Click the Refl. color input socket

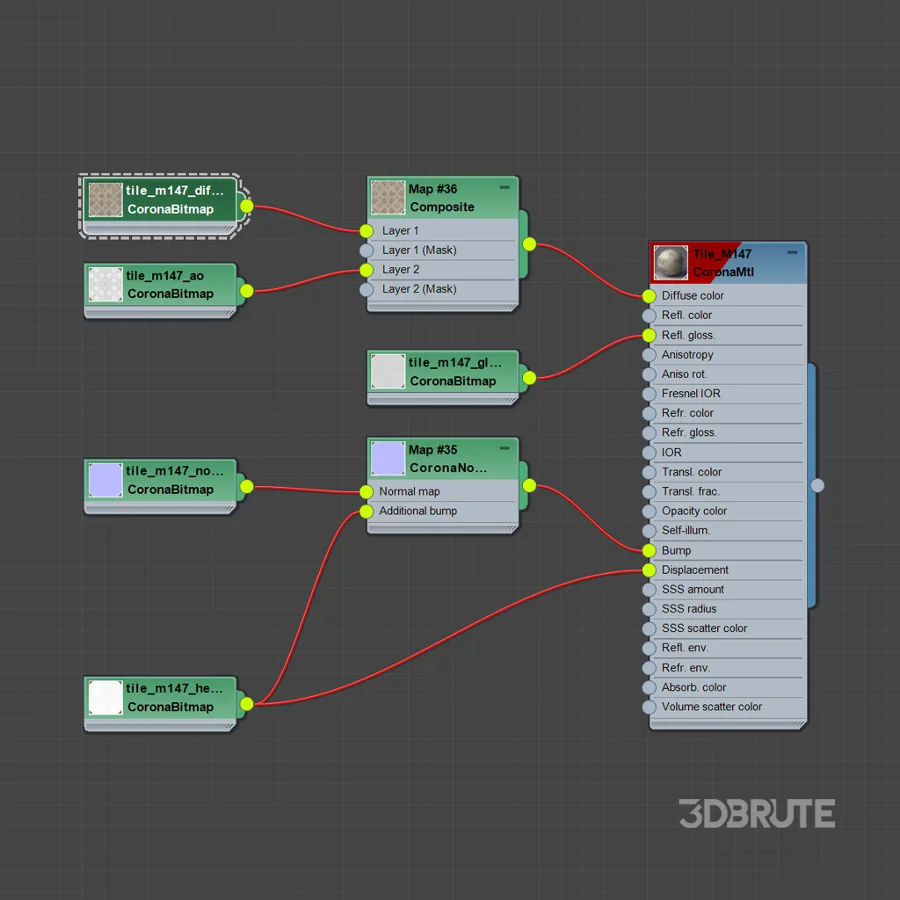pyautogui.click(x=649, y=316)
